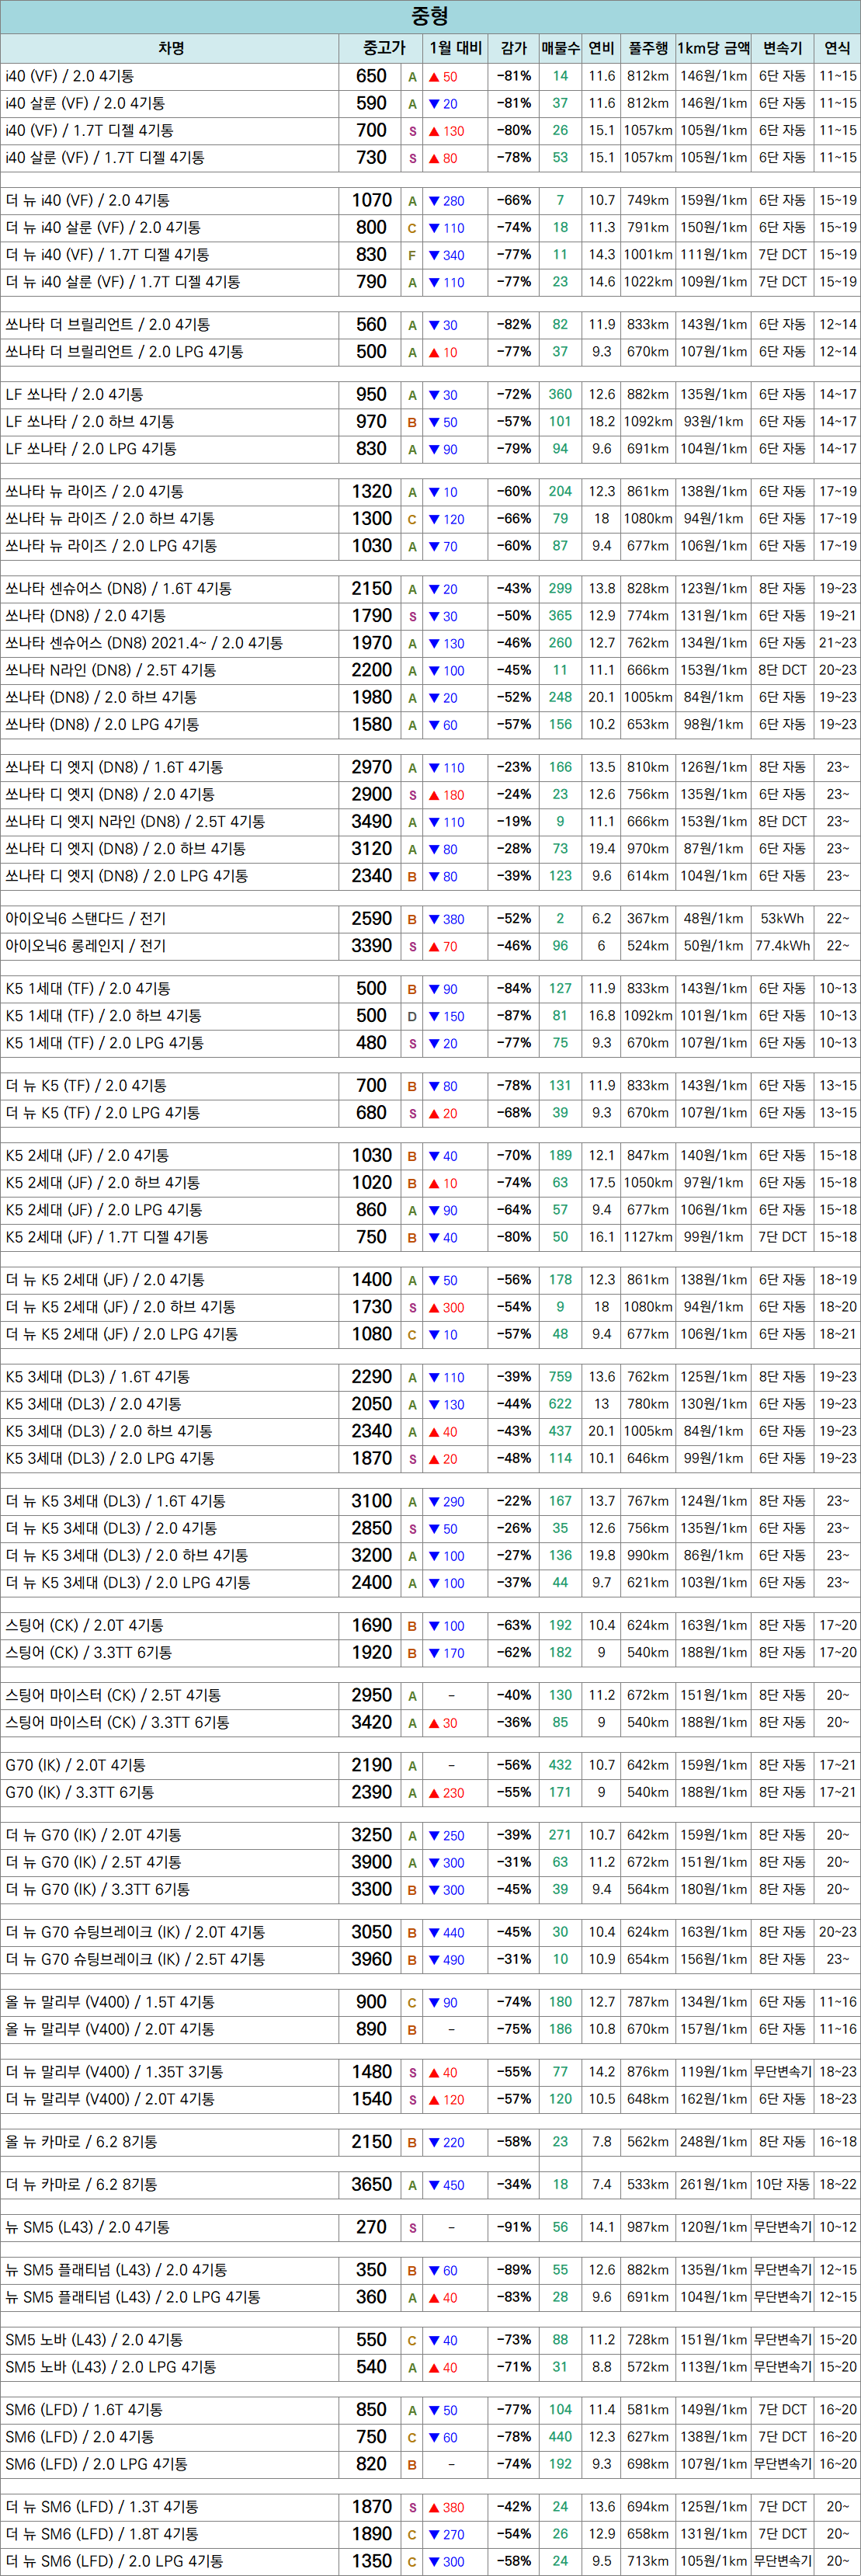This screenshot has width=861, height=2576.
Task: Click the C grade badge for 올 뉴 말리부 1.5T
Action: [412, 2003]
